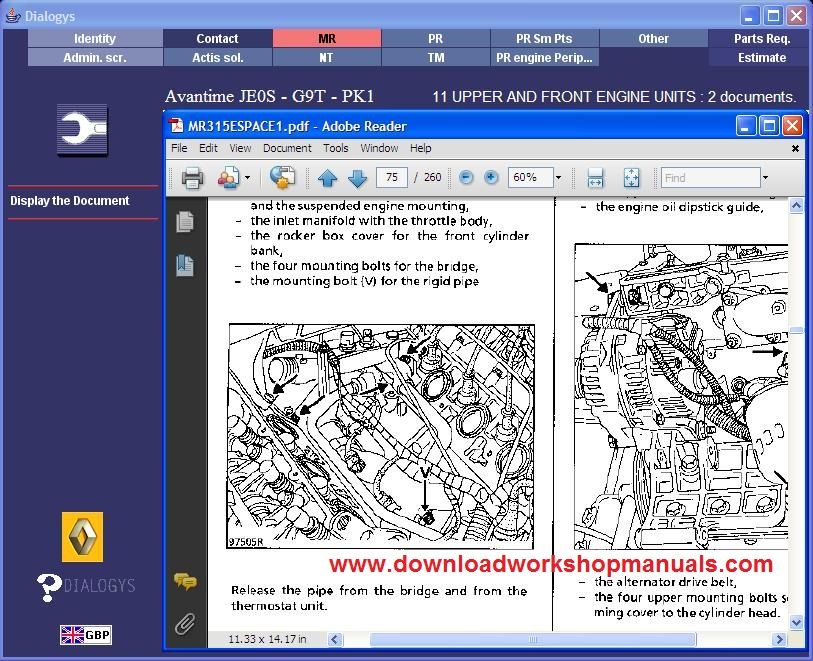
Task: Open the Tools menu
Action: point(335,148)
